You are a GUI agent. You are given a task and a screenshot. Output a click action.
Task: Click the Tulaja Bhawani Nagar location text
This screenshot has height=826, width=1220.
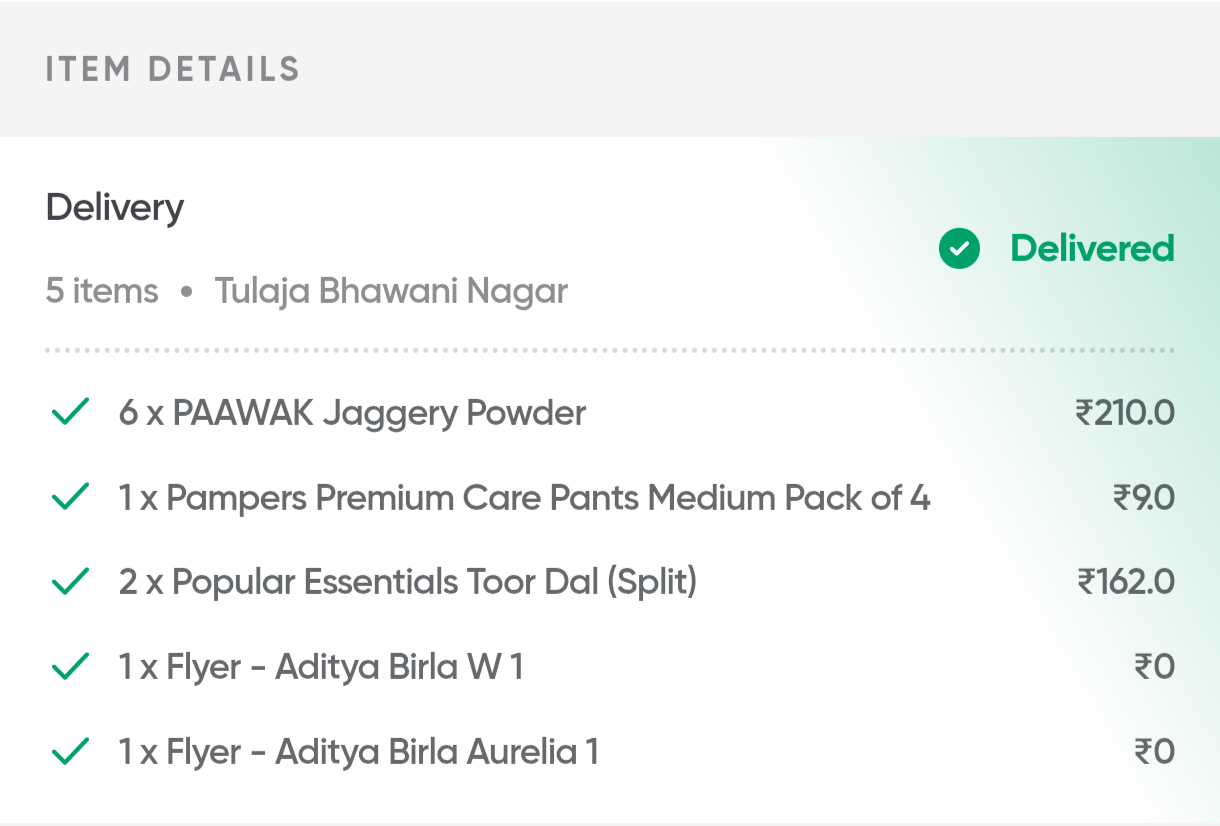tap(391, 292)
